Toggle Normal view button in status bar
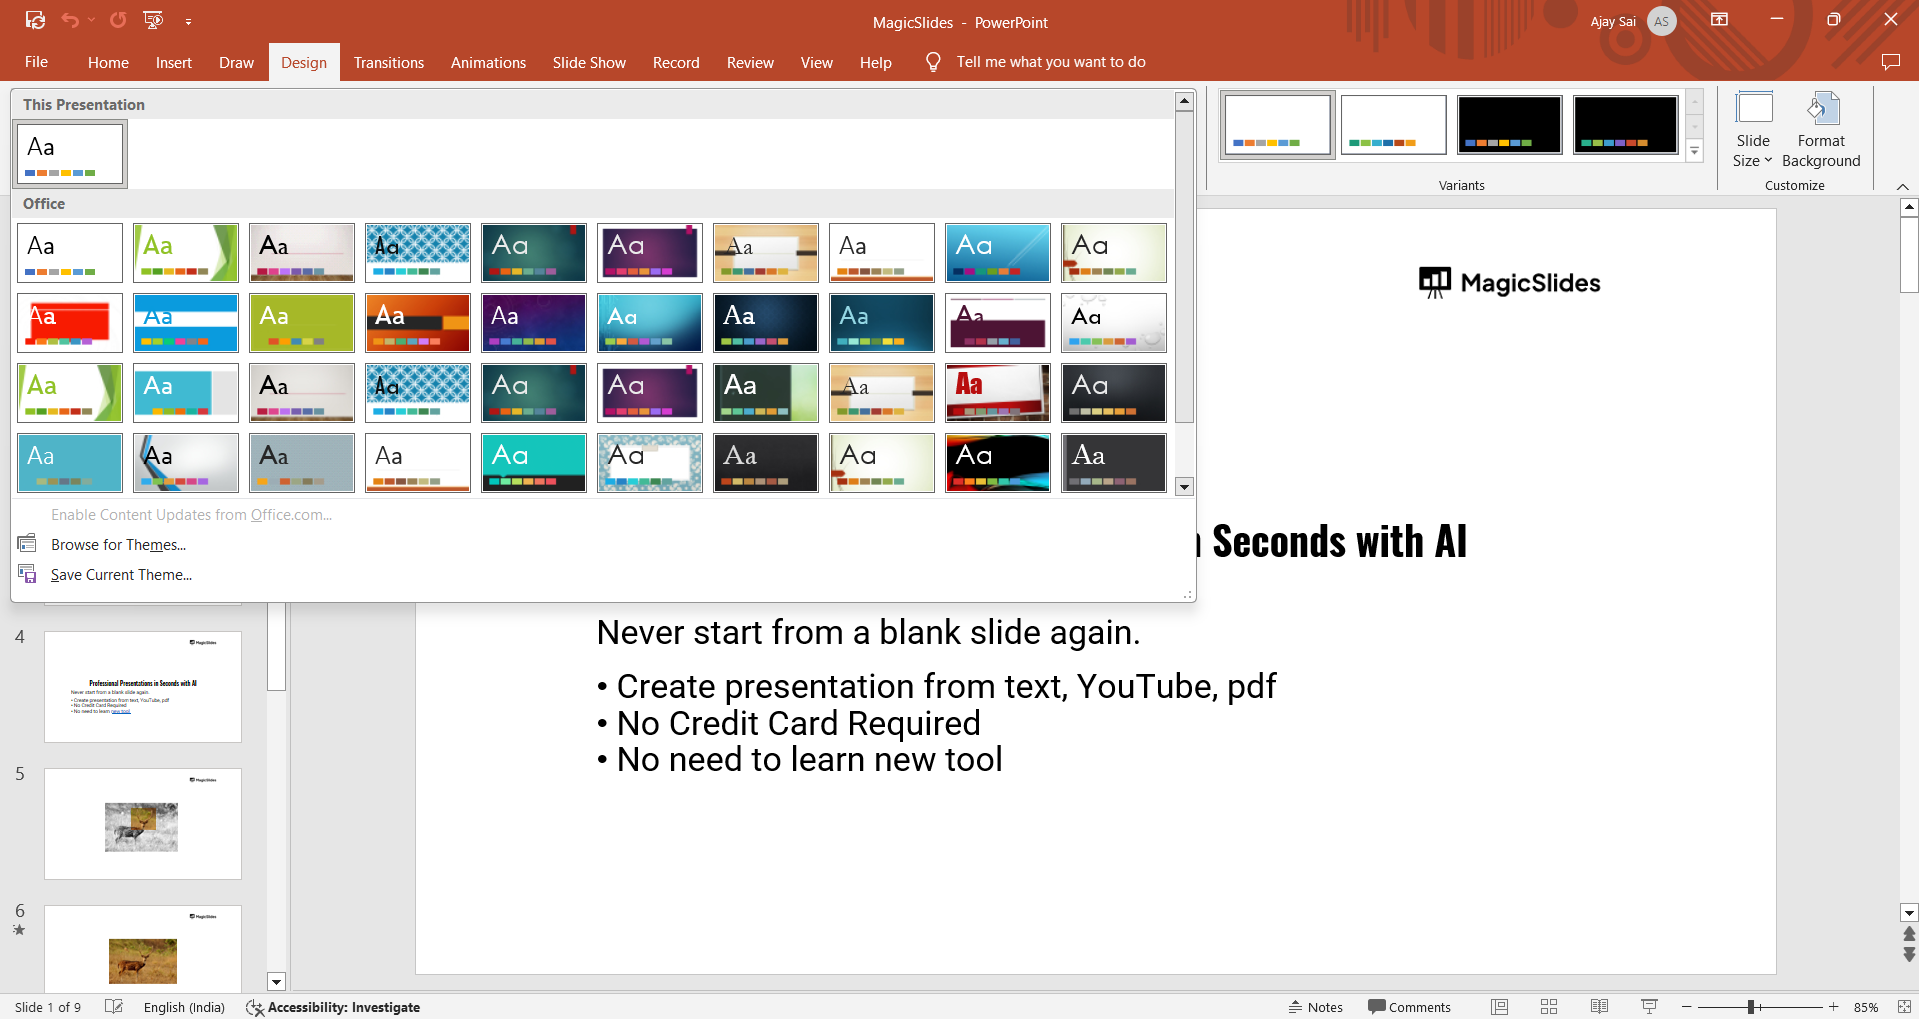This screenshot has height=1019, width=1919. pos(1499,1007)
